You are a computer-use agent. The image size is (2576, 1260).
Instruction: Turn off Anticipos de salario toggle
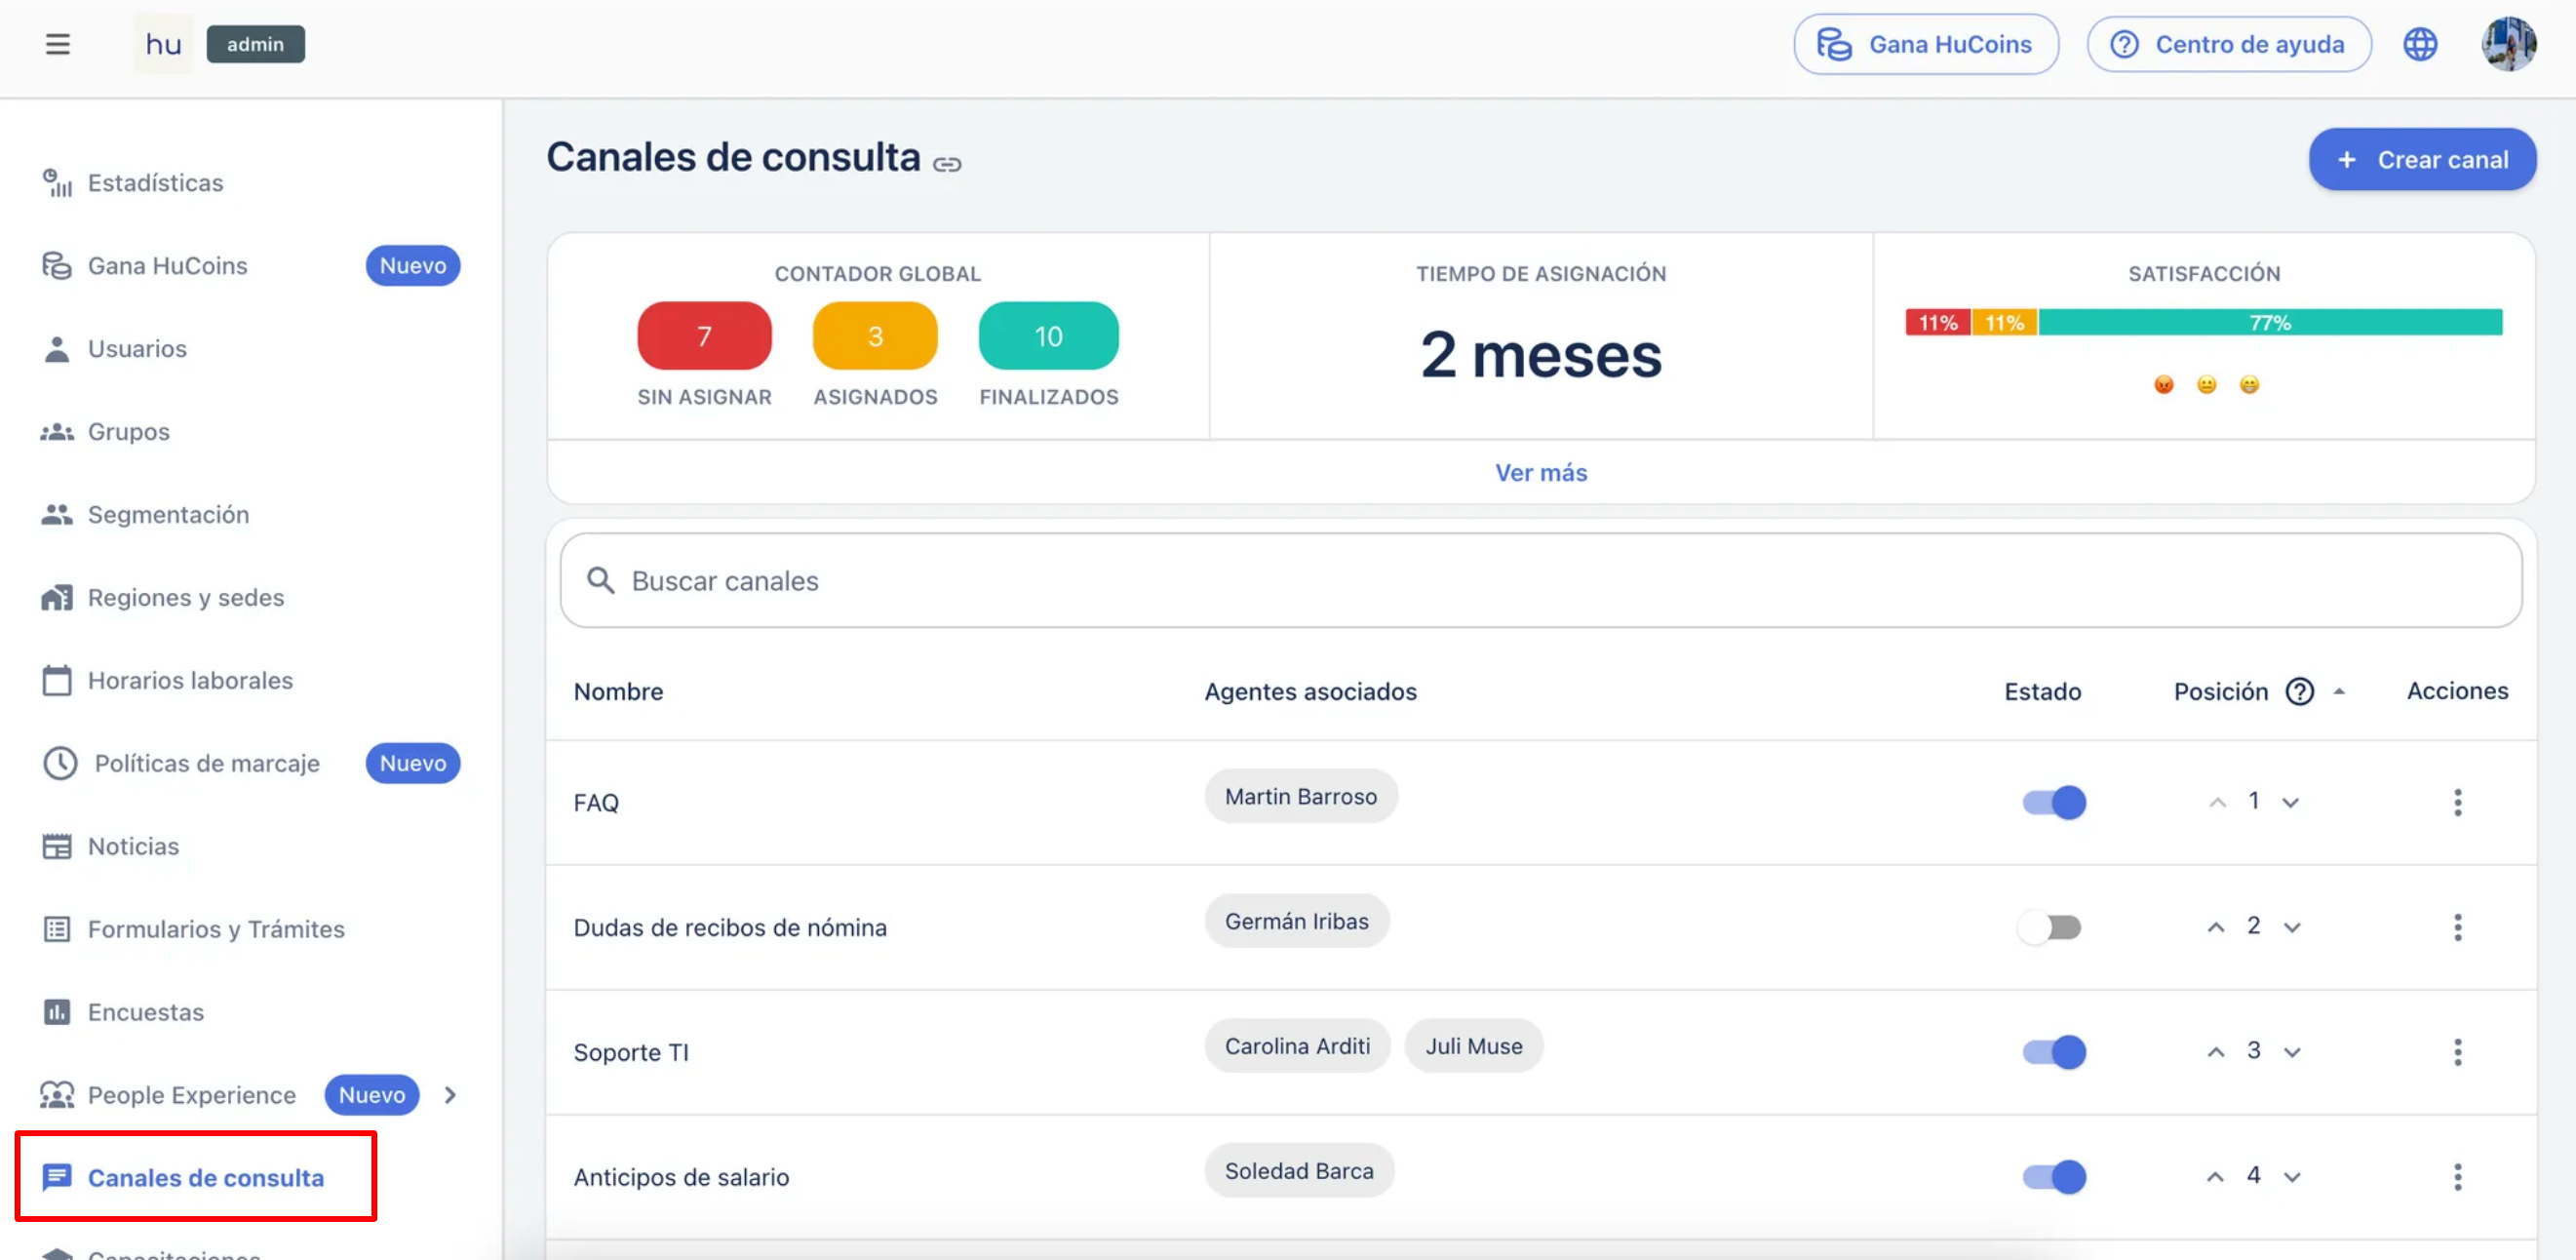2053,1176
